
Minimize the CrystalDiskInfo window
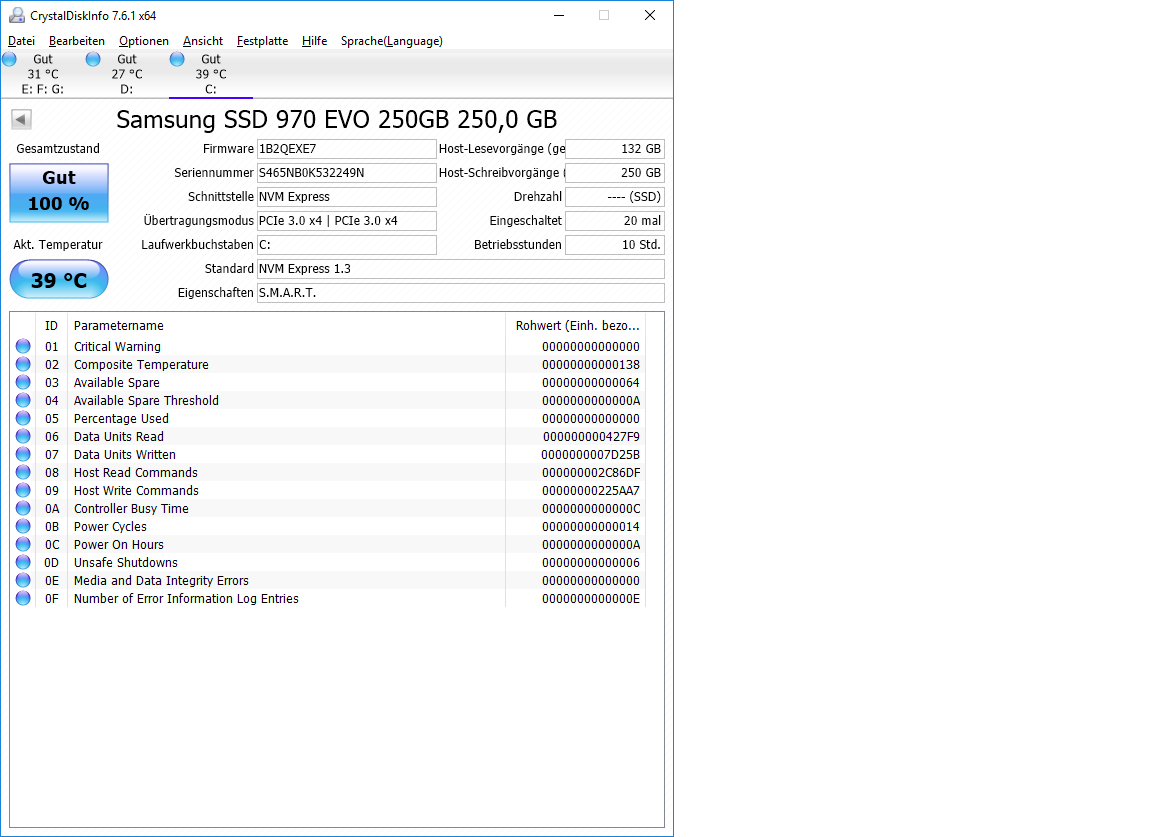(x=559, y=15)
